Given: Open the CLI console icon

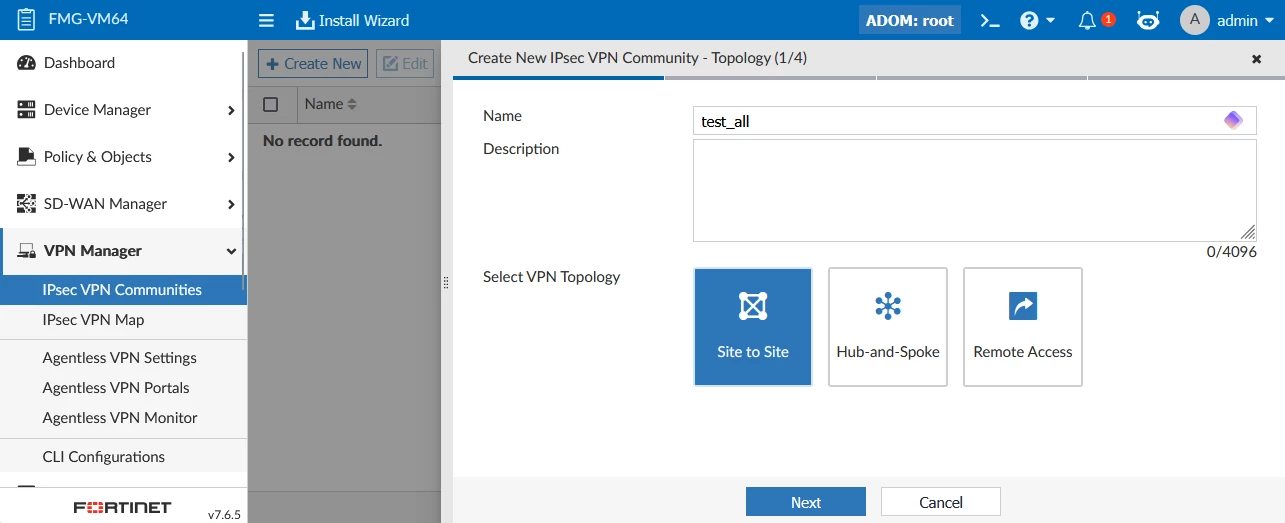Looking at the screenshot, I should tap(989, 20).
